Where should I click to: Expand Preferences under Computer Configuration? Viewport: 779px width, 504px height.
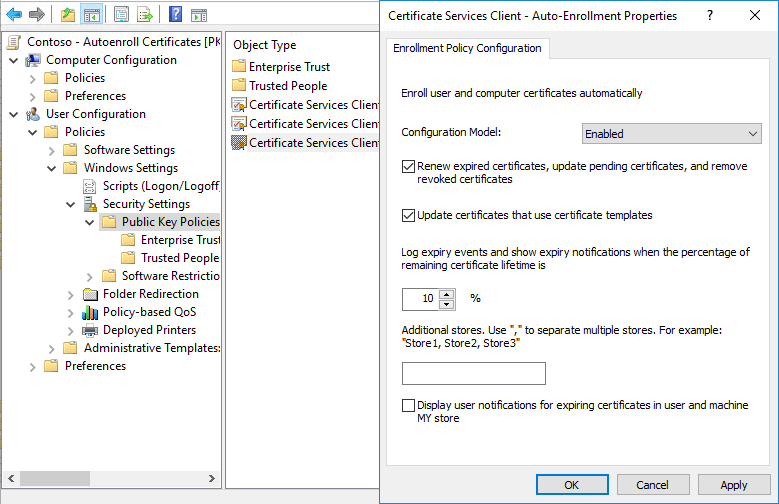(33, 96)
